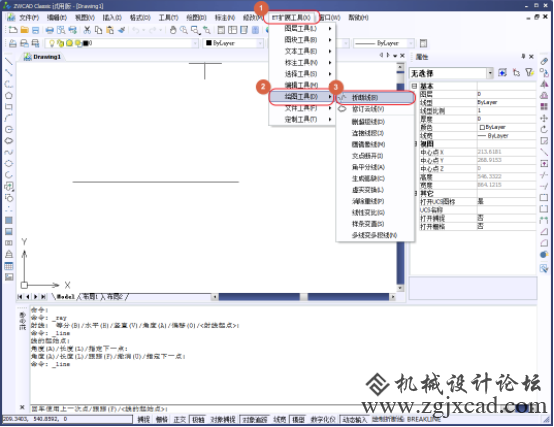
Task: Select the Table tool in draw toolbar
Action: click(x=9, y=266)
